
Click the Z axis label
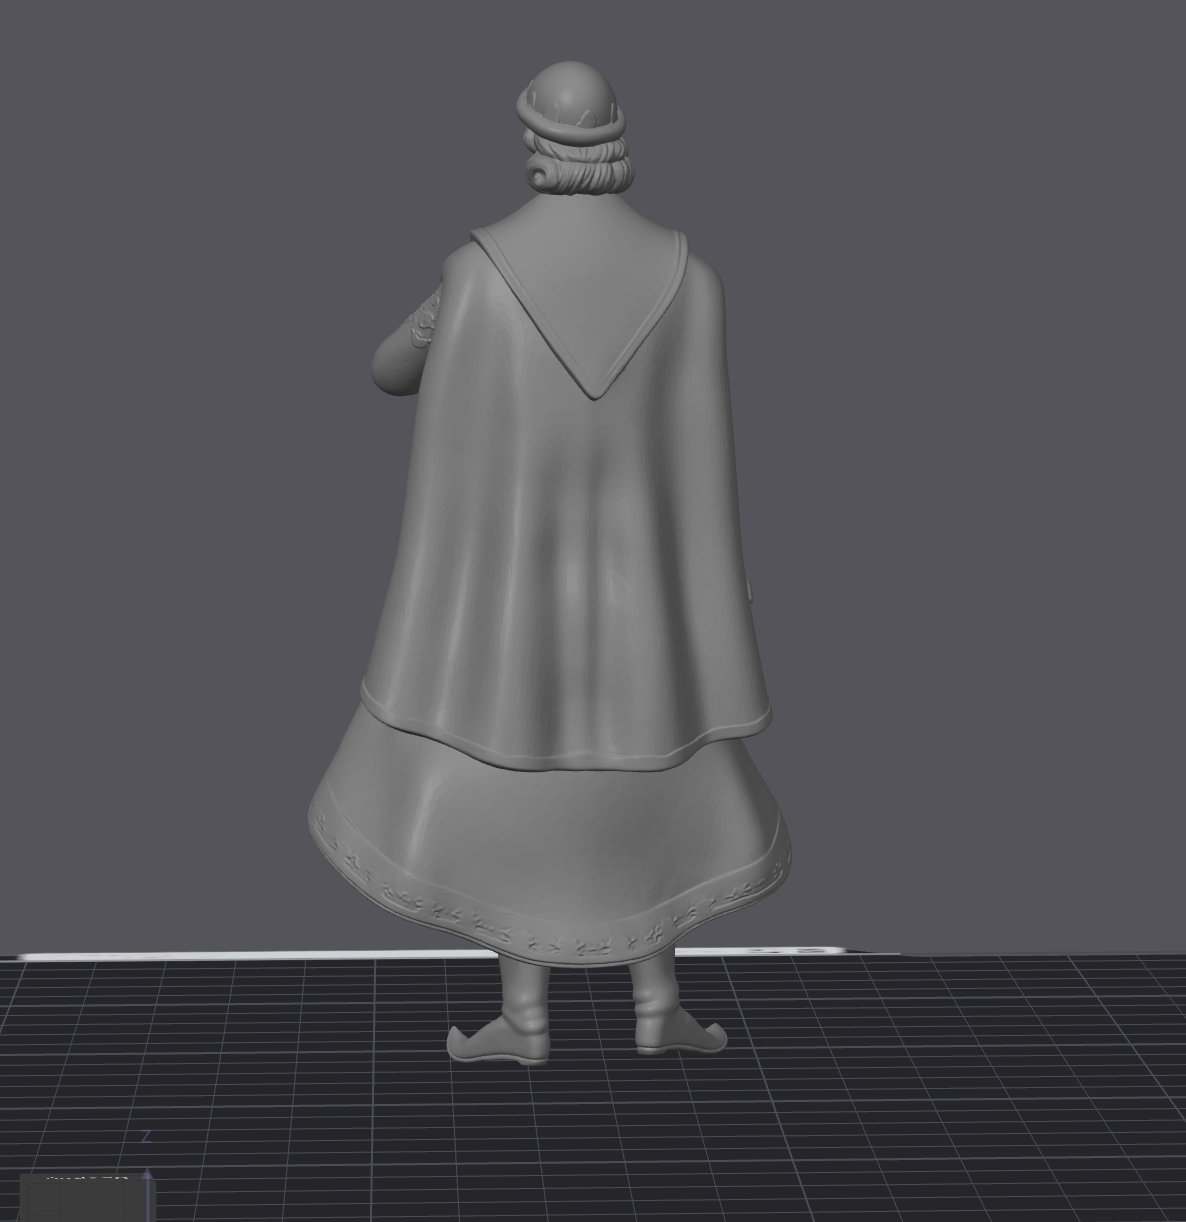(146, 1135)
